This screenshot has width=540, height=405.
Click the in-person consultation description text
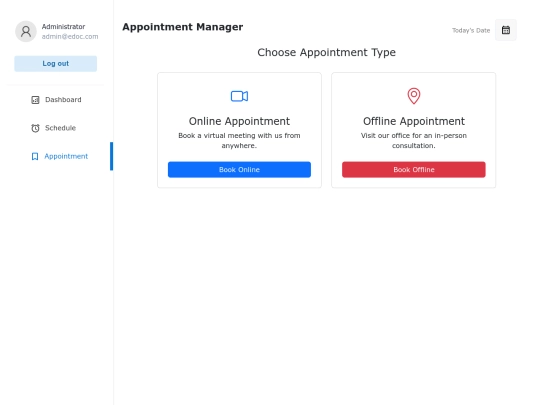coord(414,141)
